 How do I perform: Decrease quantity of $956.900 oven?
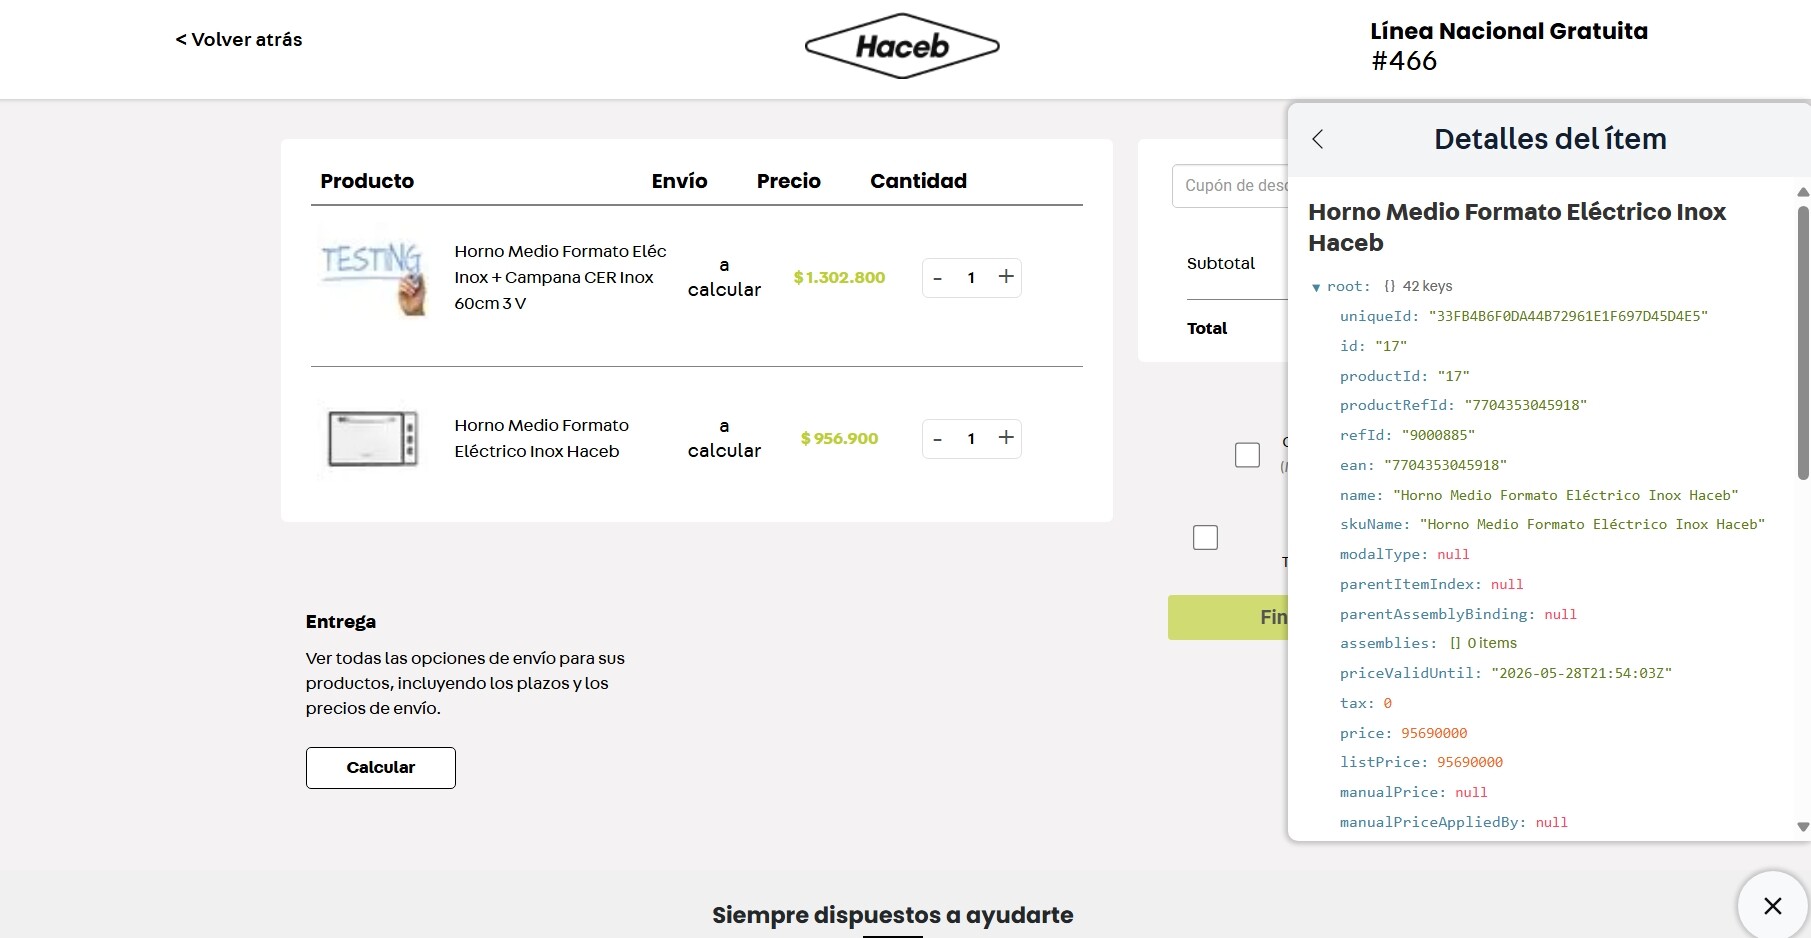click(937, 439)
